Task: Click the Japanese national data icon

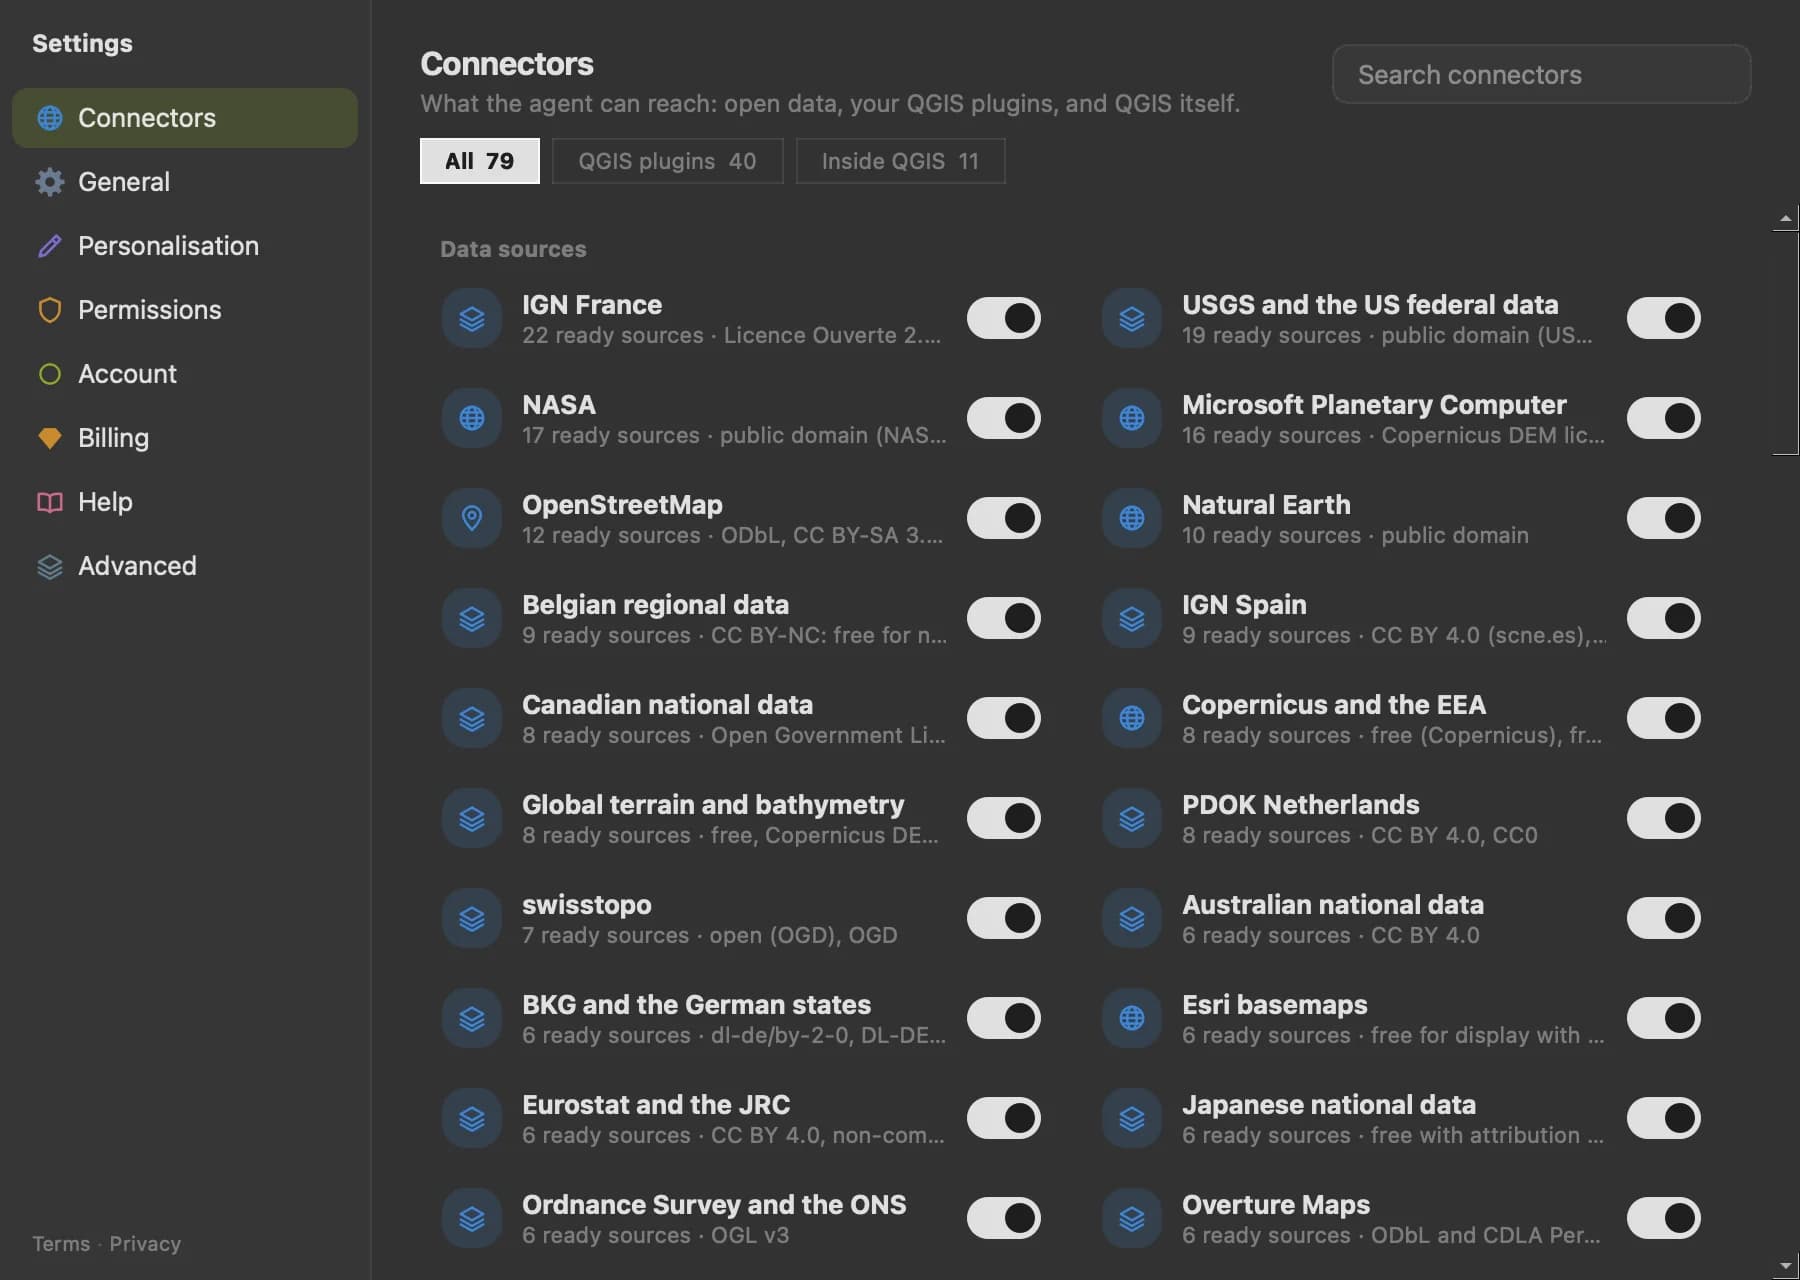Action: point(1132,1118)
